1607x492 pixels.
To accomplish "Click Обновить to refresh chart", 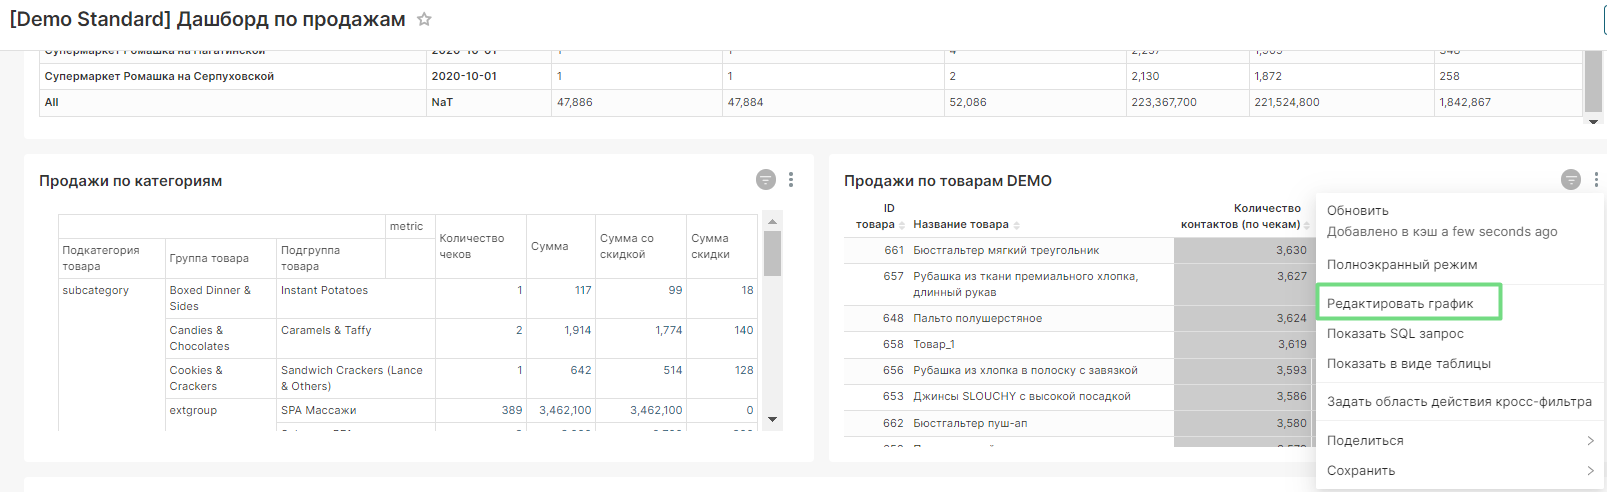I will point(1357,211).
